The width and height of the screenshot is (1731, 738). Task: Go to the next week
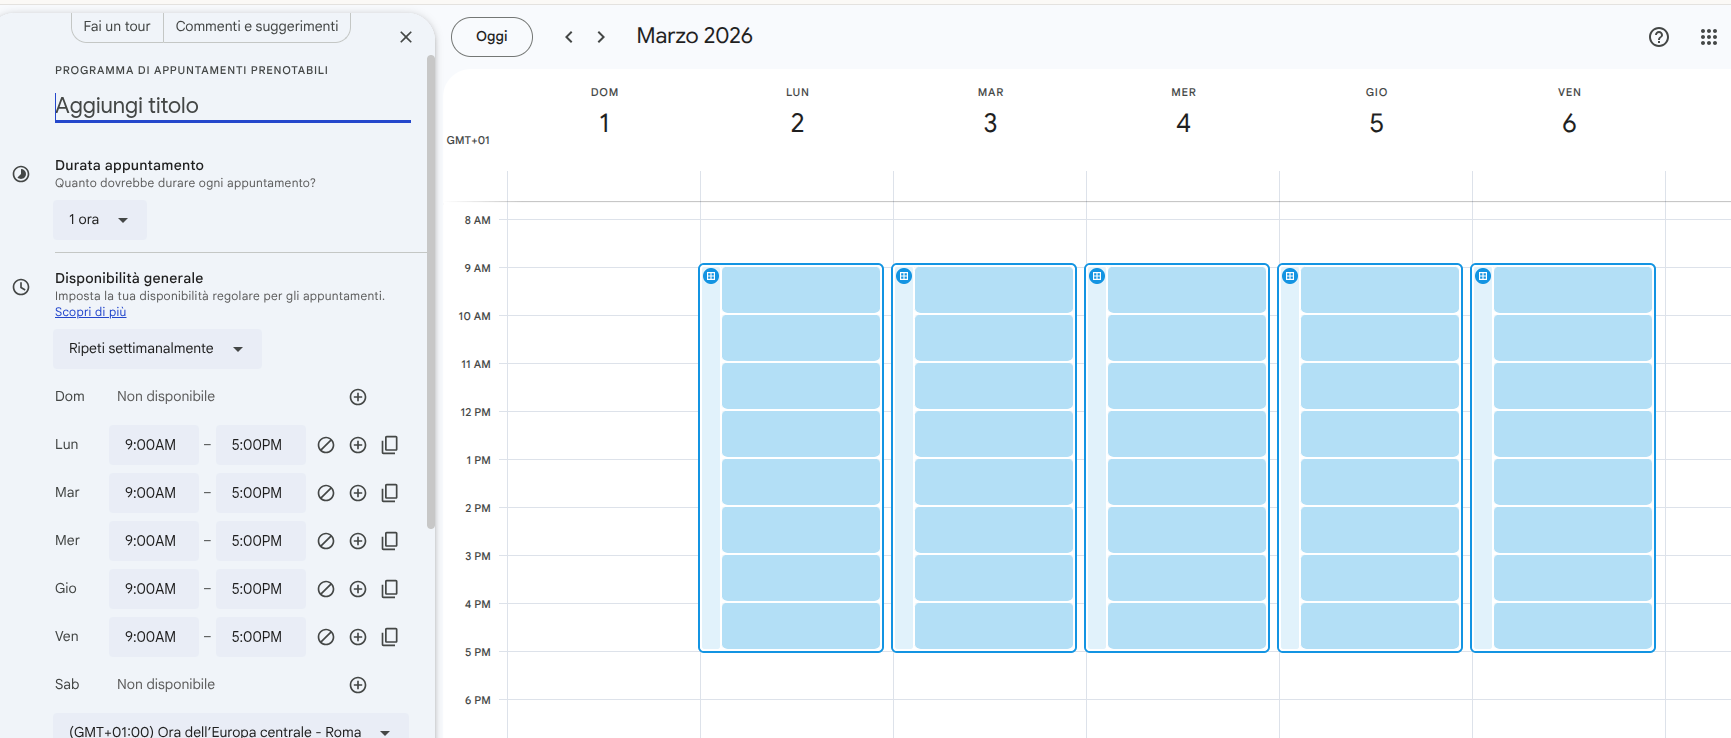[x=601, y=37]
